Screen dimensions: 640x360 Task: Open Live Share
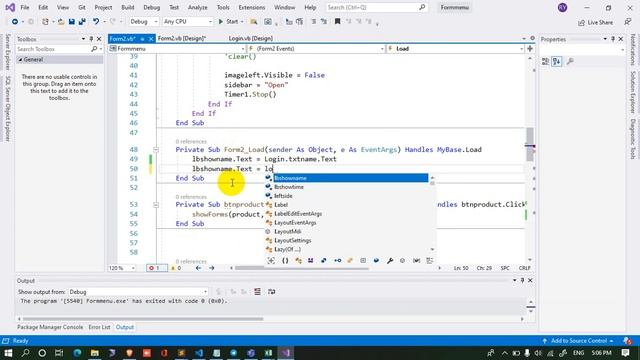[596, 22]
